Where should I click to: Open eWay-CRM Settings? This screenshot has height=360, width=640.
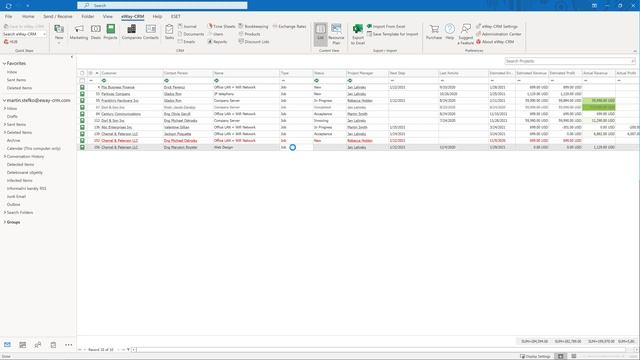point(497,26)
